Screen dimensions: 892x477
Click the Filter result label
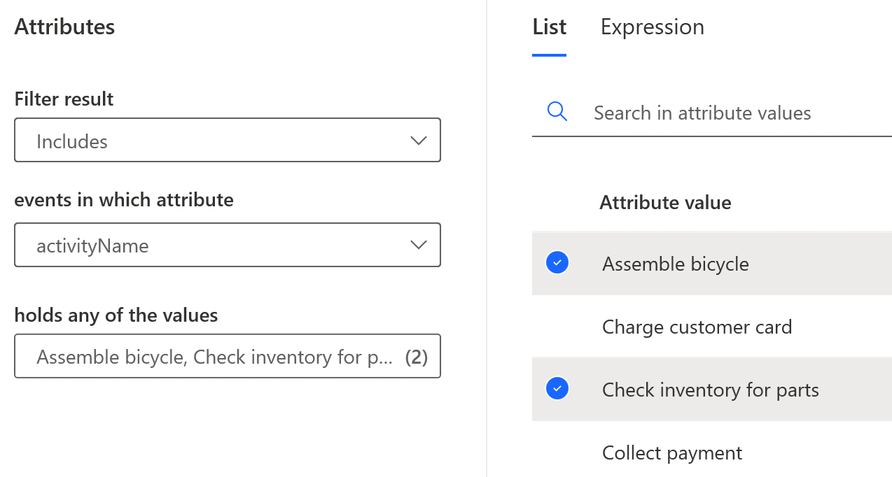64,99
